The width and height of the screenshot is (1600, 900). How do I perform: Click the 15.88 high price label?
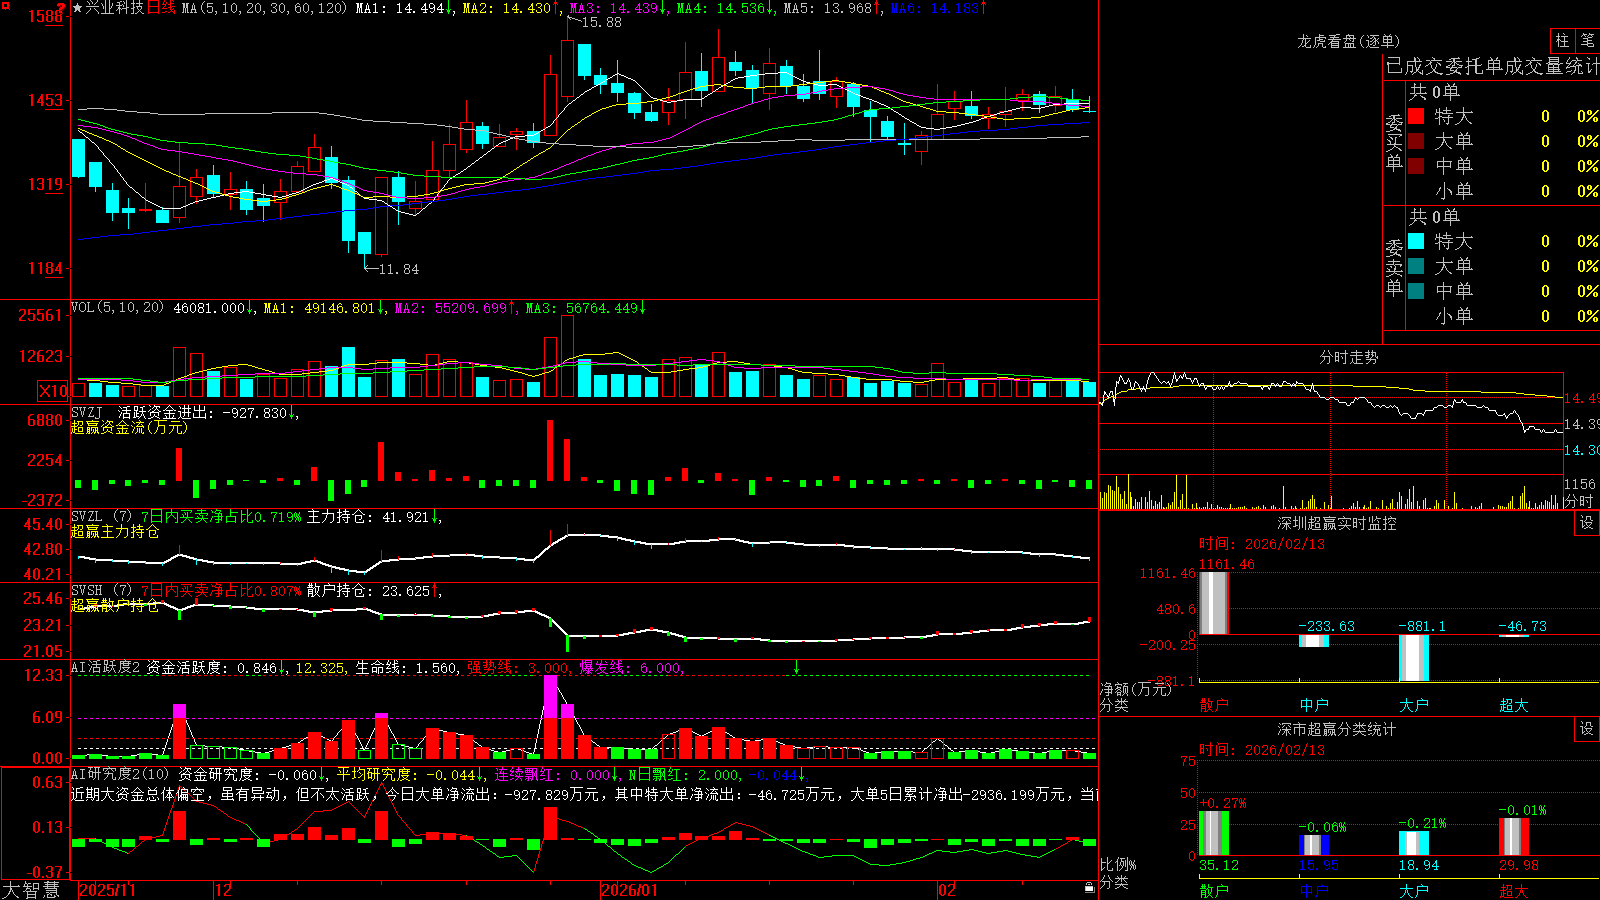click(601, 22)
